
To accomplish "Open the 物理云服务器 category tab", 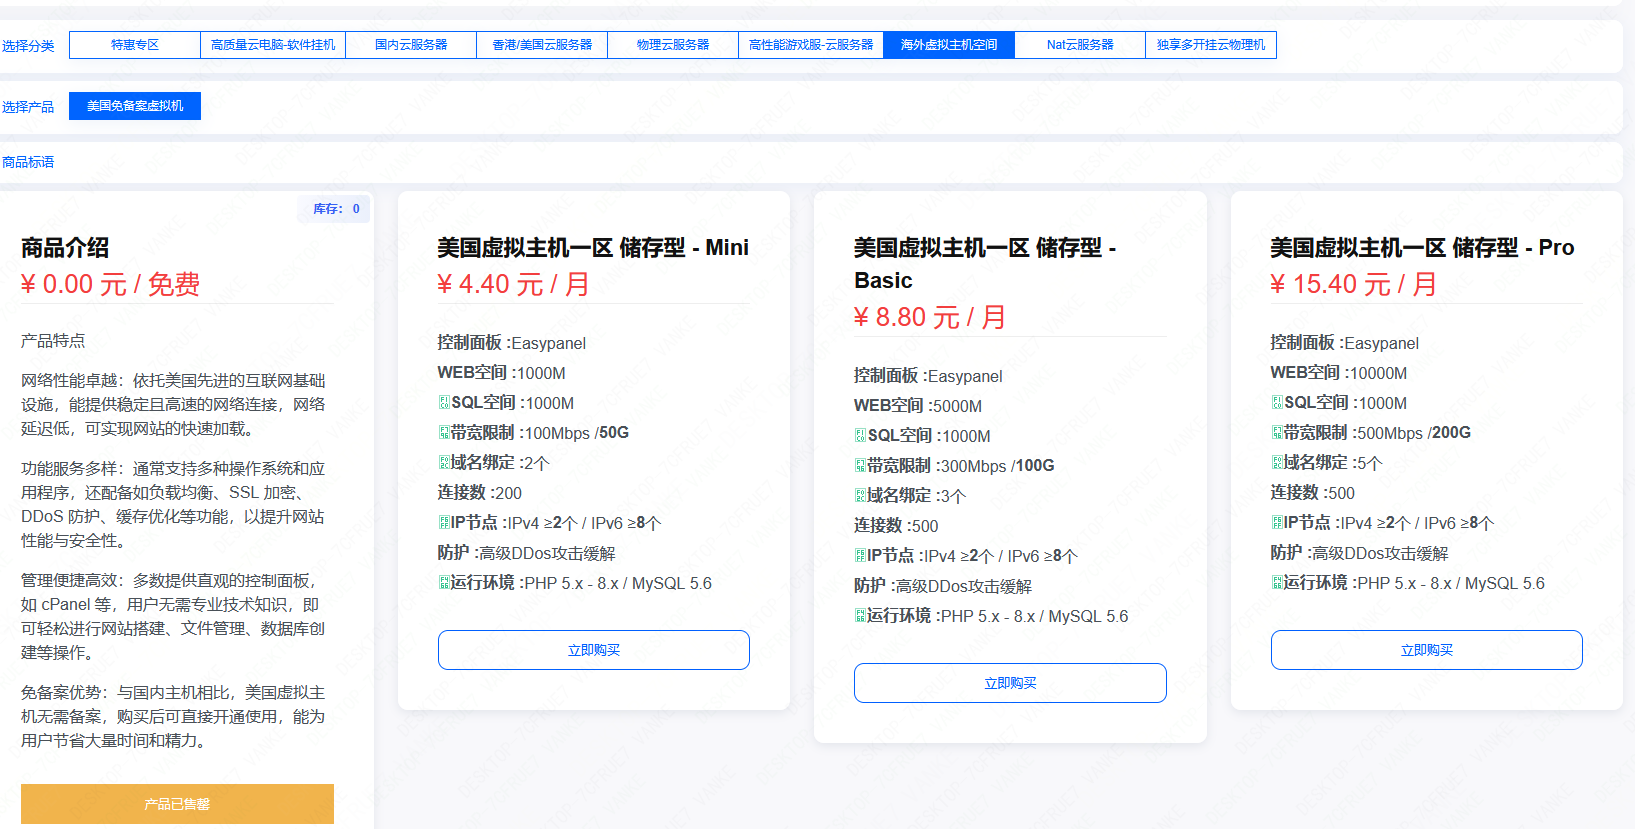I will (673, 45).
